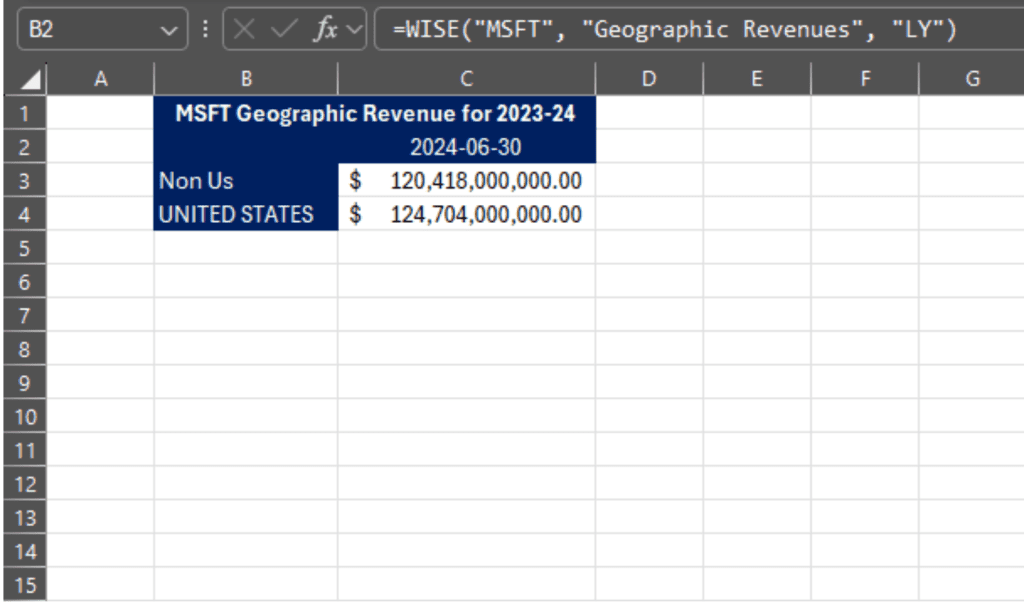Open the chevron dropdown next to fx
Viewport: 1024px width, 602px height.
pyautogui.click(x=354, y=30)
